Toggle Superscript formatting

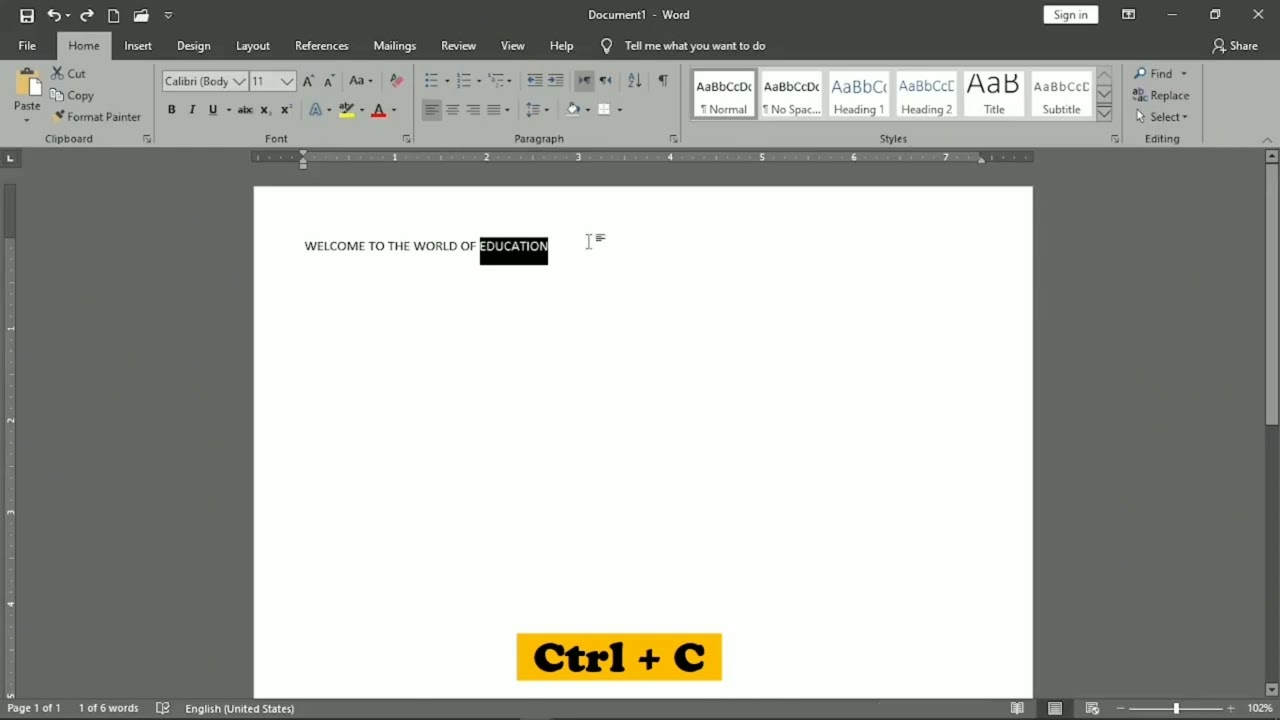pos(286,110)
